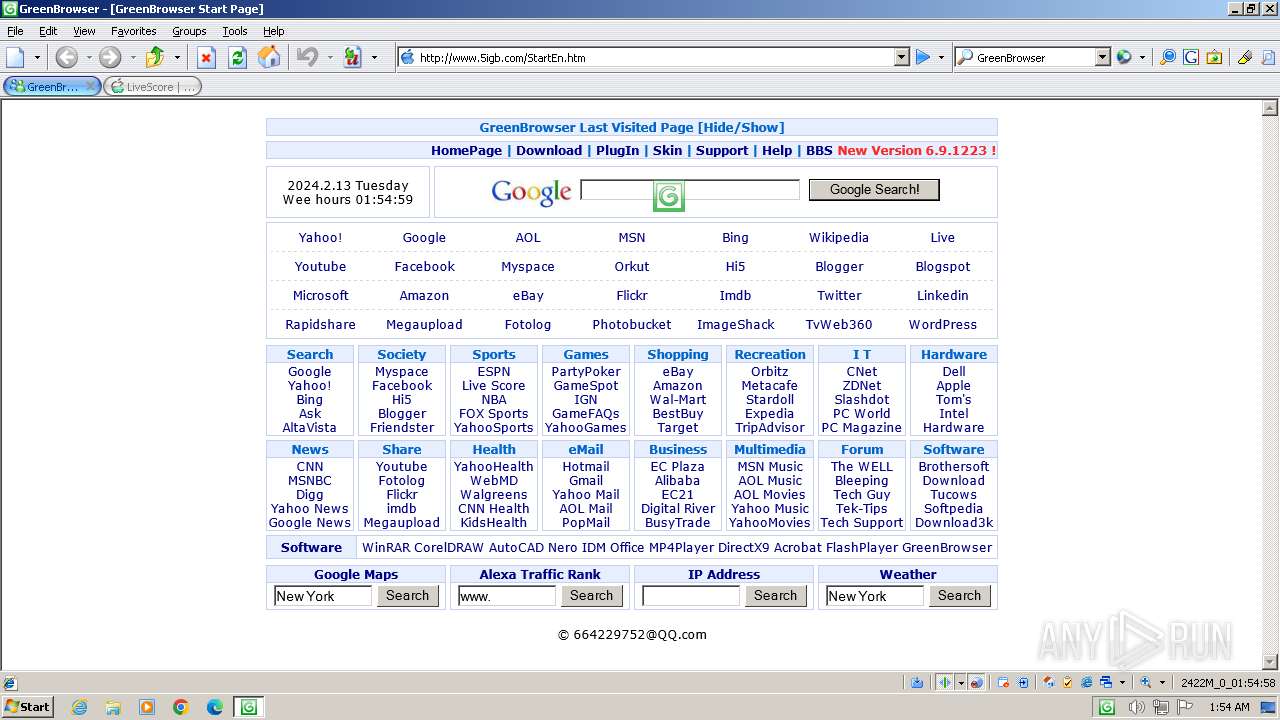Viewport: 1280px width, 720px height.
Task: Click the GreenBrowser Last Visited Page [Hide/Show] link
Action: tap(632, 127)
